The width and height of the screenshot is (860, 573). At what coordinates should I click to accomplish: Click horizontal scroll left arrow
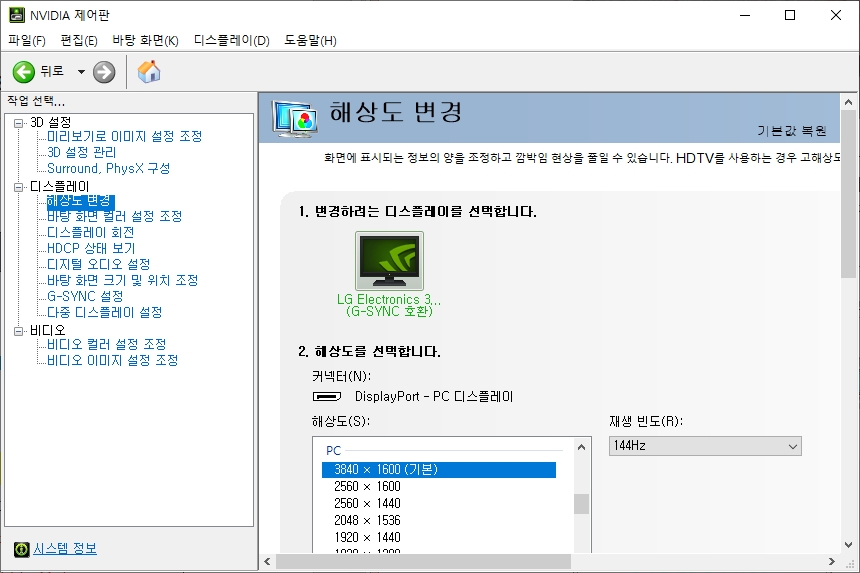[x=267, y=561]
